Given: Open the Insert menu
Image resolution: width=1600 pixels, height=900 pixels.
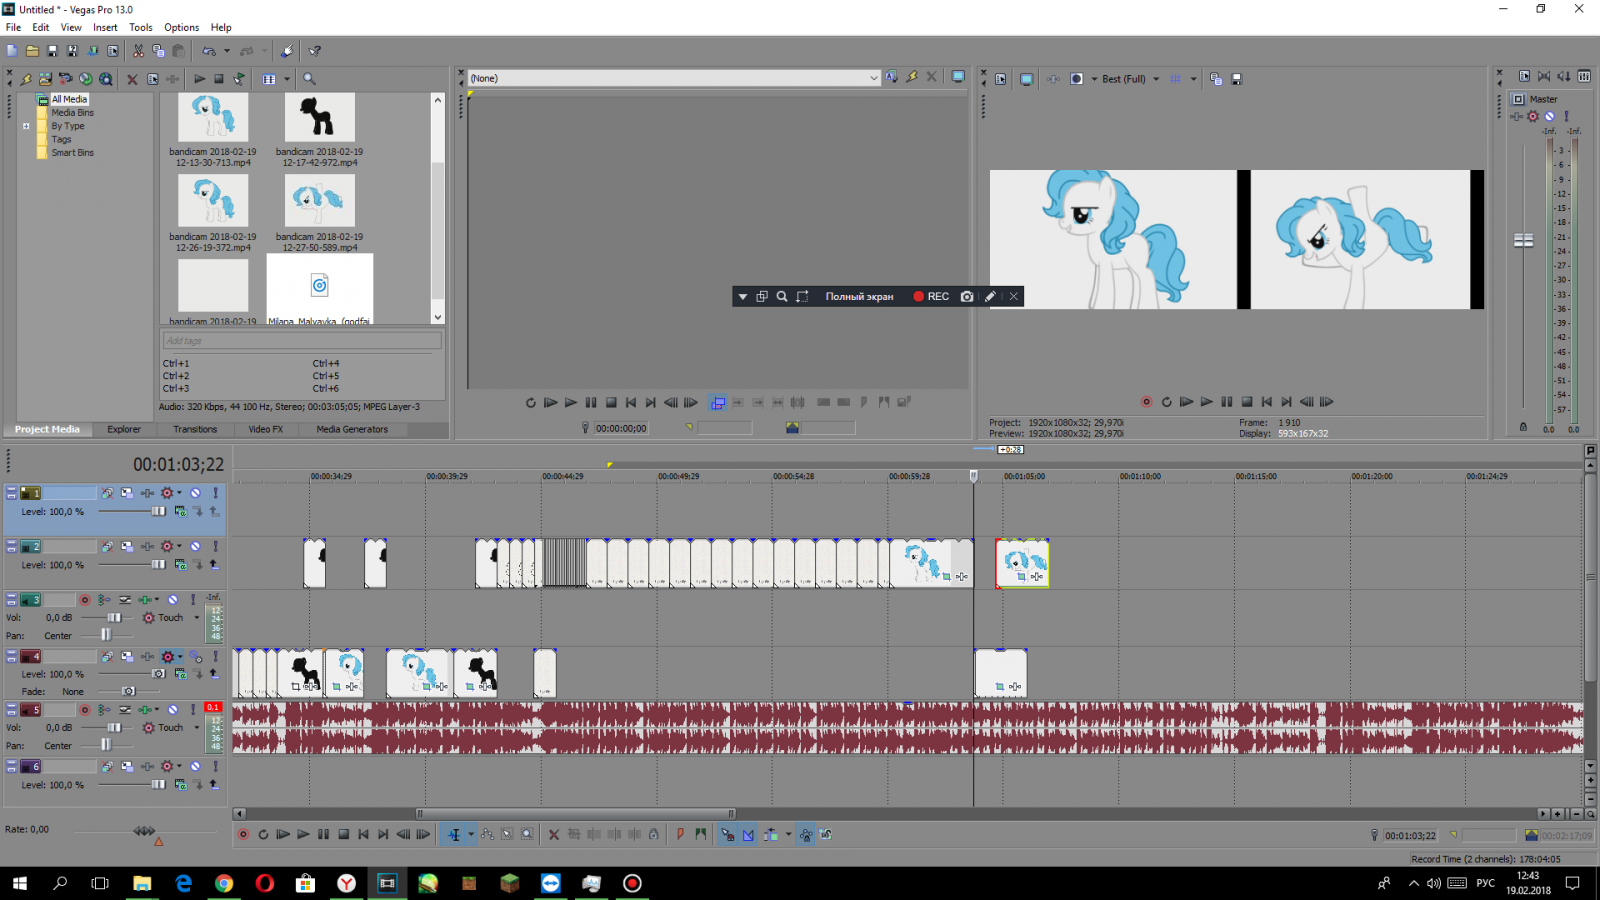Looking at the screenshot, I should tap(105, 28).
